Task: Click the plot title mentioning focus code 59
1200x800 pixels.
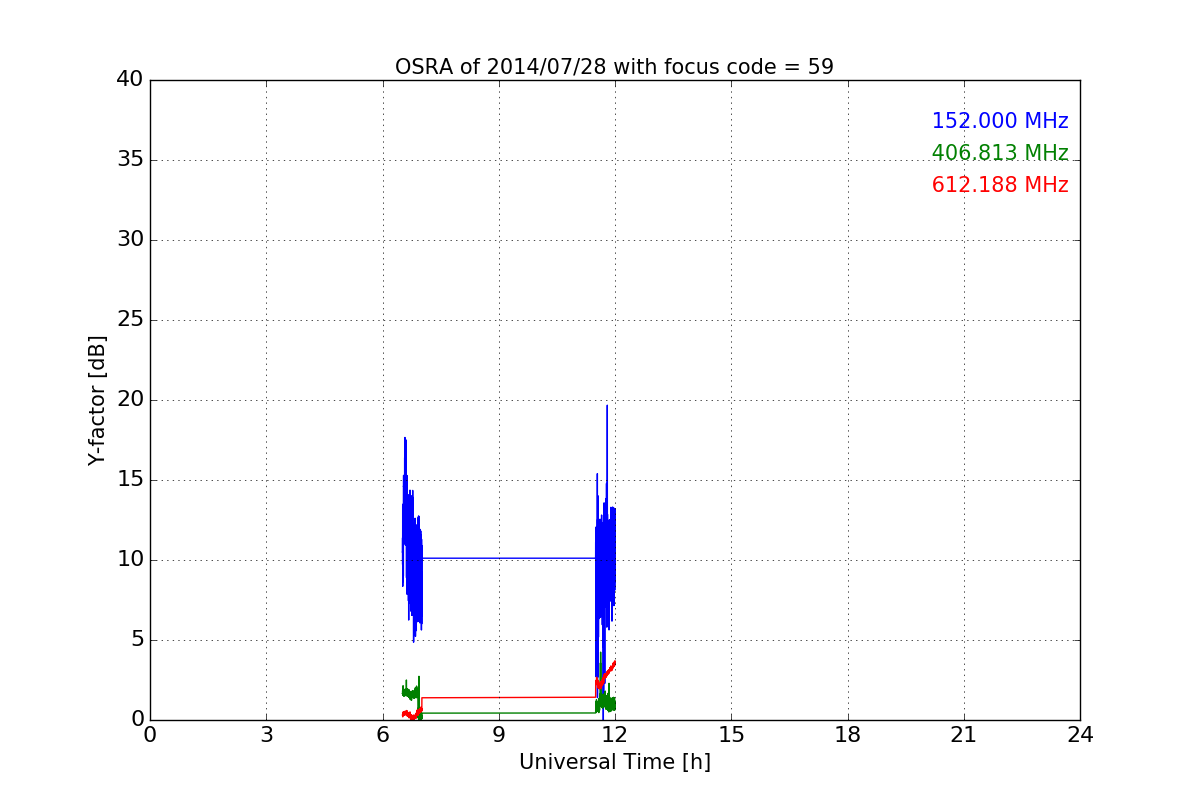Action: tap(614, 67)
